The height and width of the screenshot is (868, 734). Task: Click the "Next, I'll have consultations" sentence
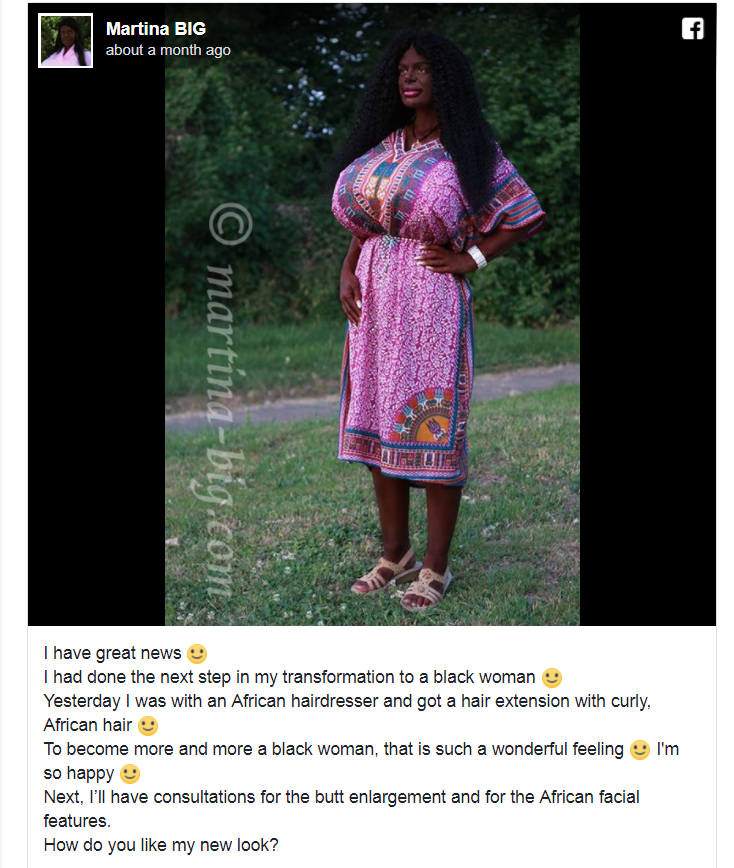[342, 809]
